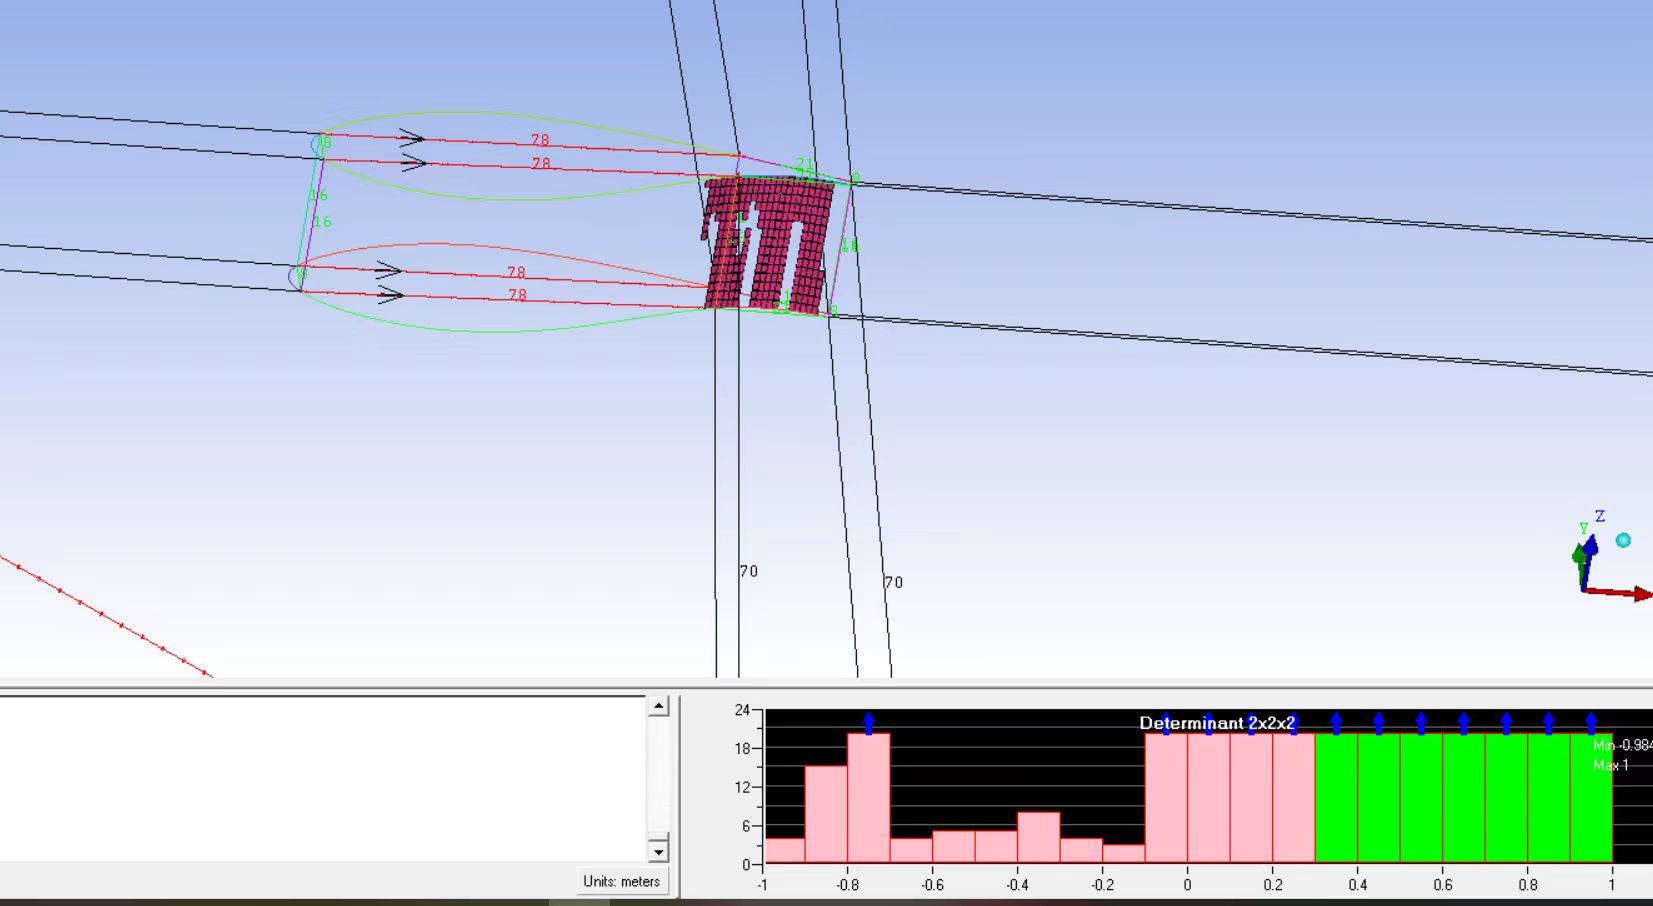
Task: Click the Min -0.984 value in histogram
Action: [x=1622, y=745]
